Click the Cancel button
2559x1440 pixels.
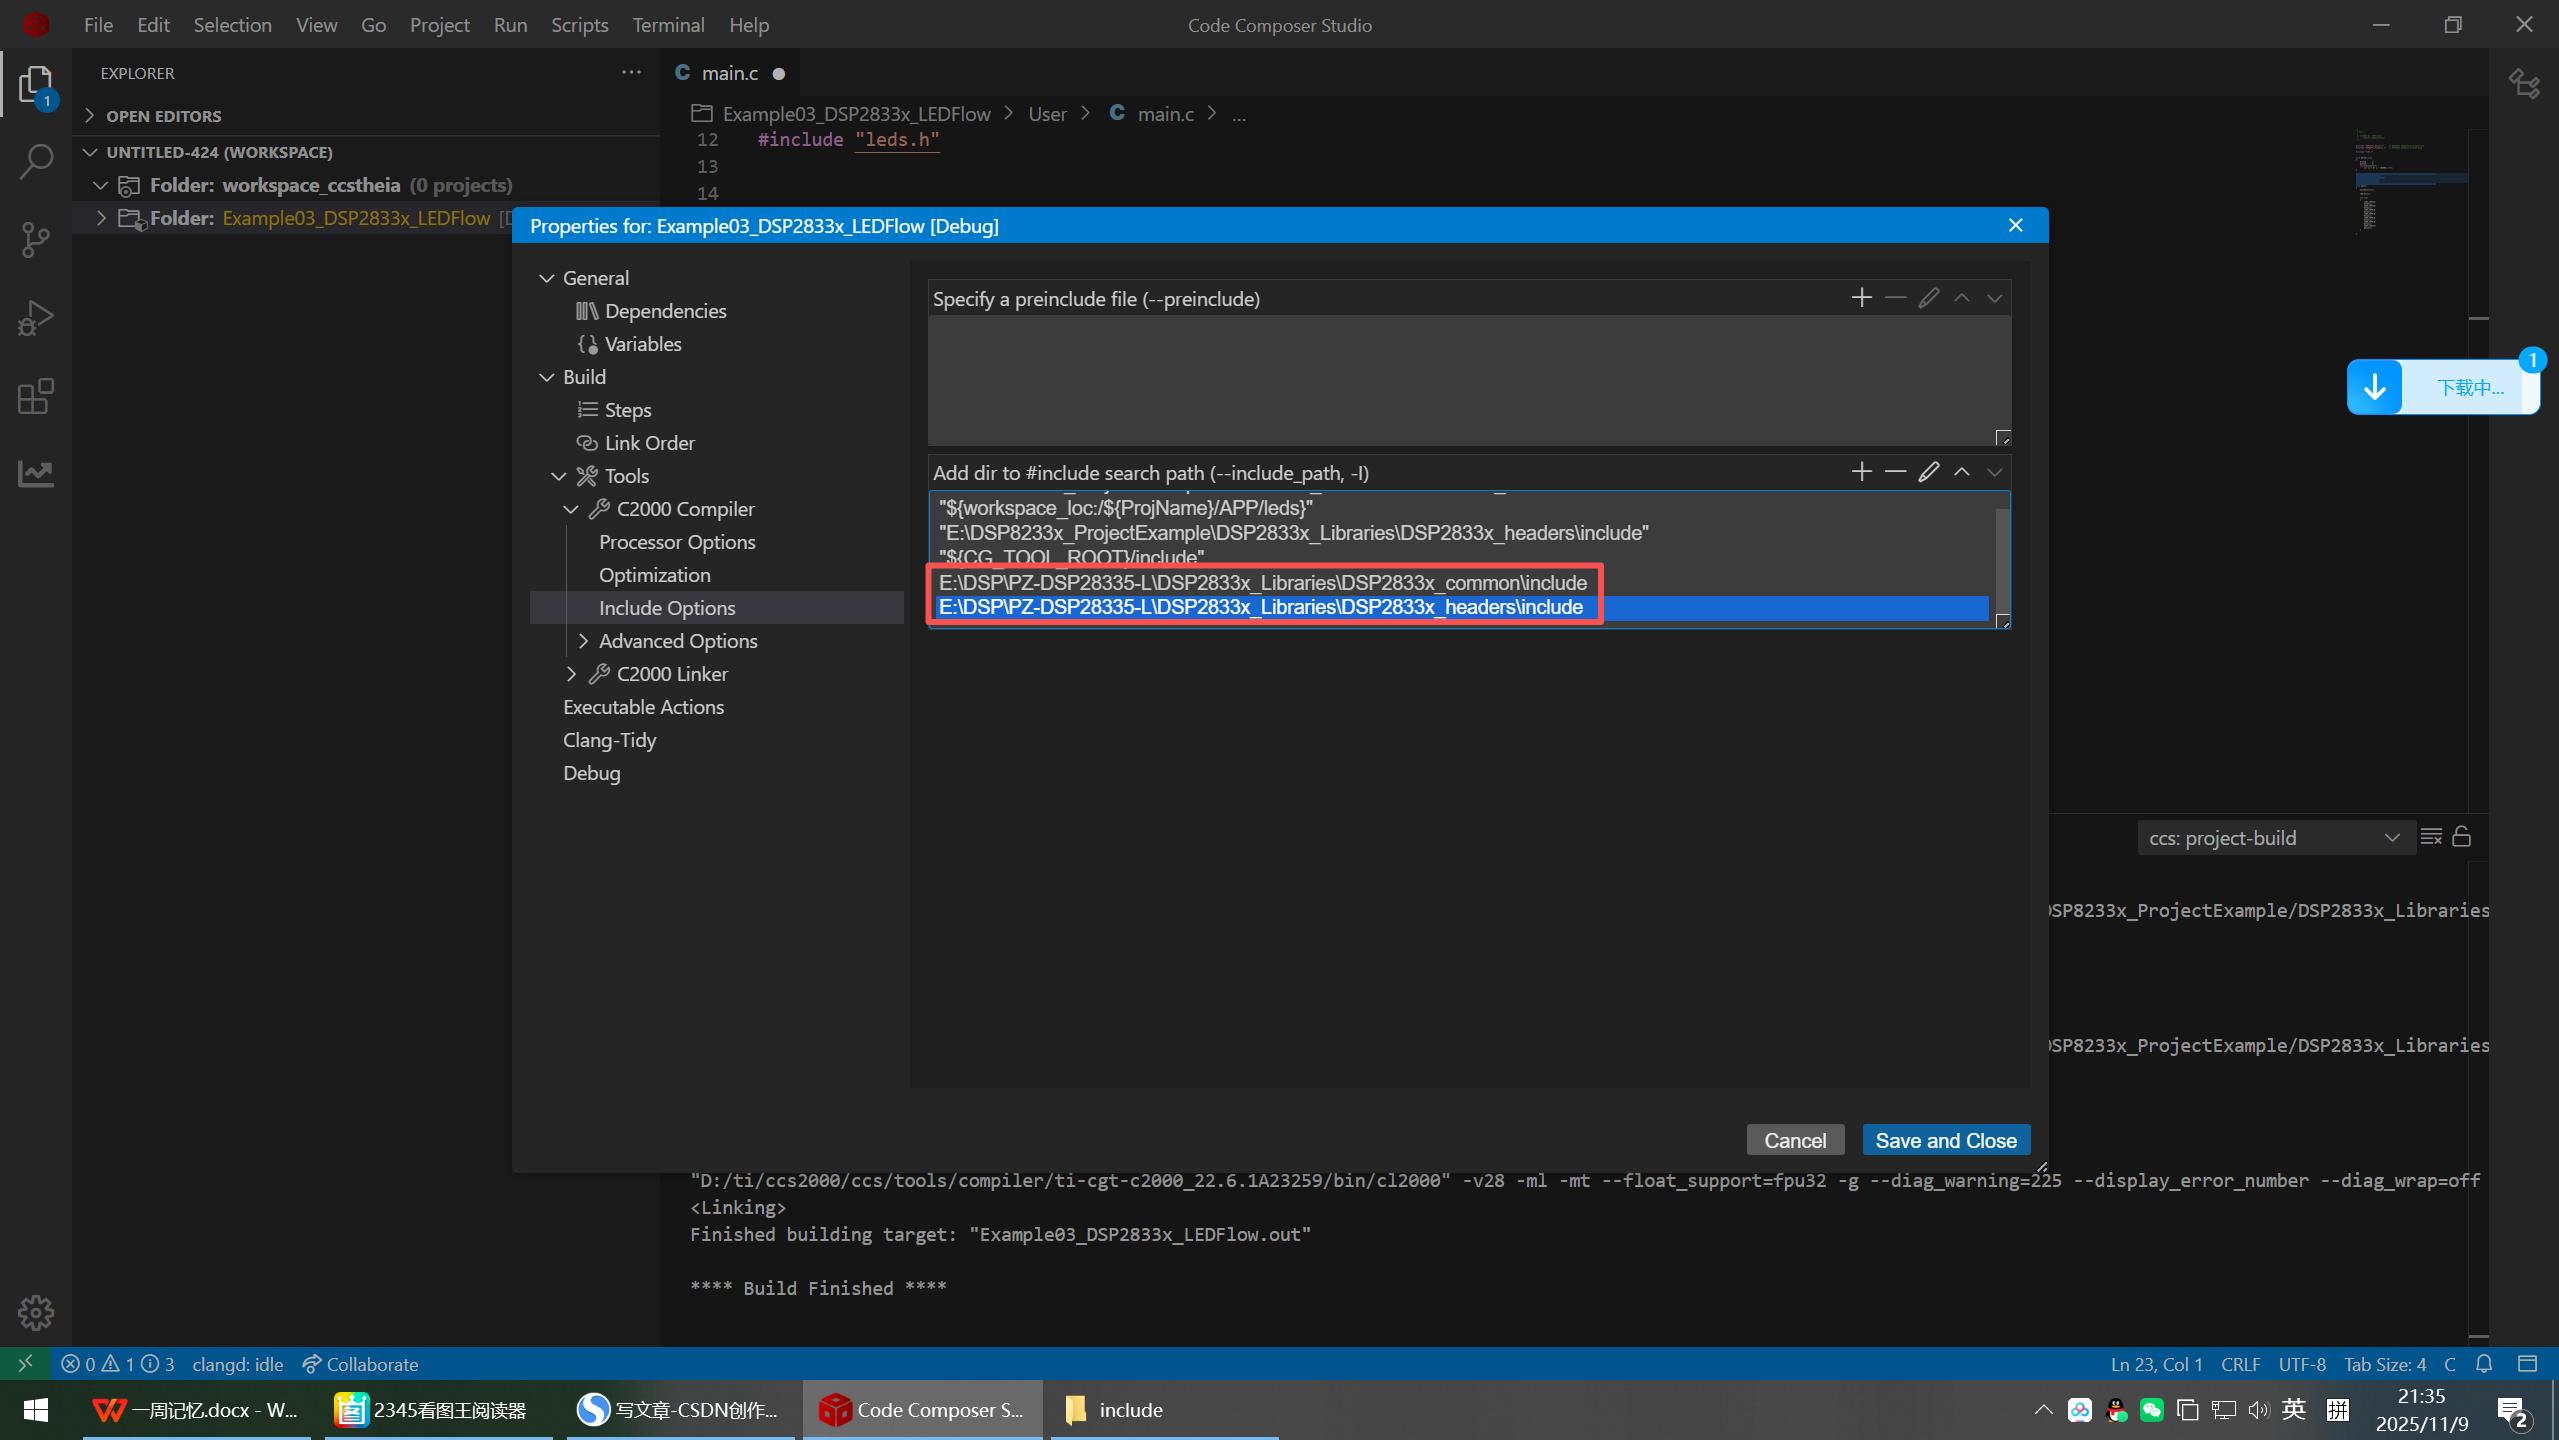(1794, 1140)
